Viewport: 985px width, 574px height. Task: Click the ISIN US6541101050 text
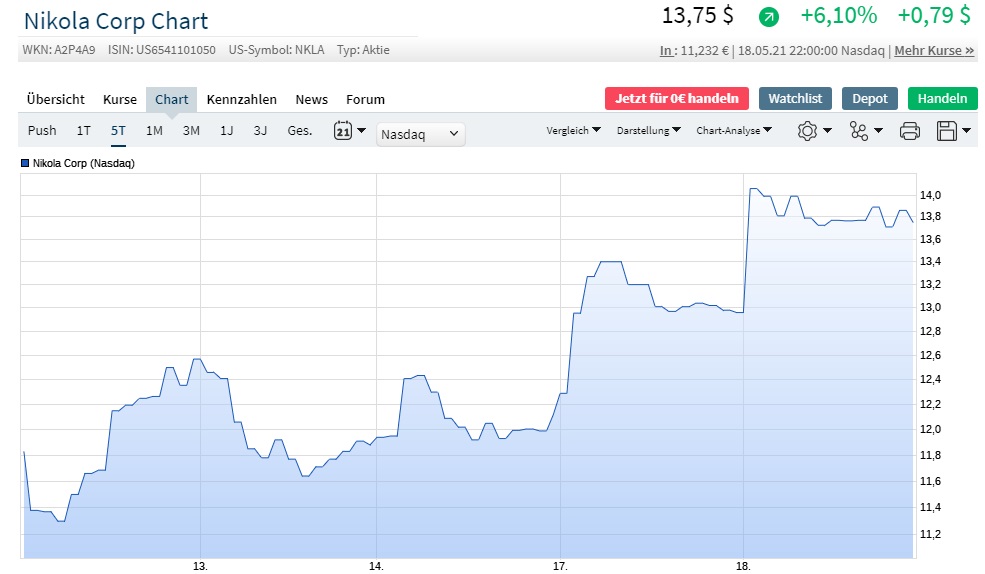161,50
